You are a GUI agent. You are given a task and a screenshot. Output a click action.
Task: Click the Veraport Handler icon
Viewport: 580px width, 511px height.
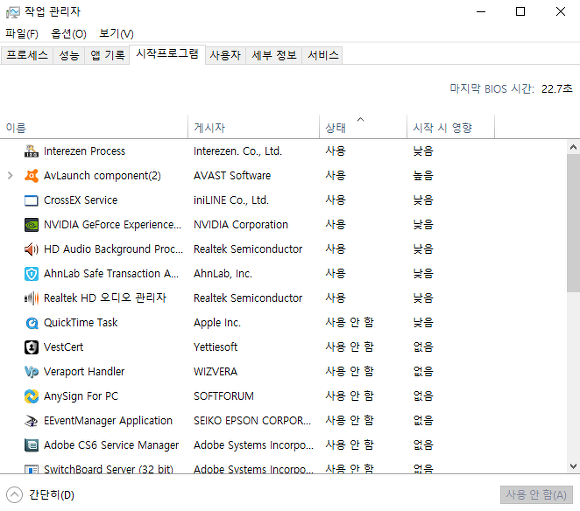coord(31,372)
